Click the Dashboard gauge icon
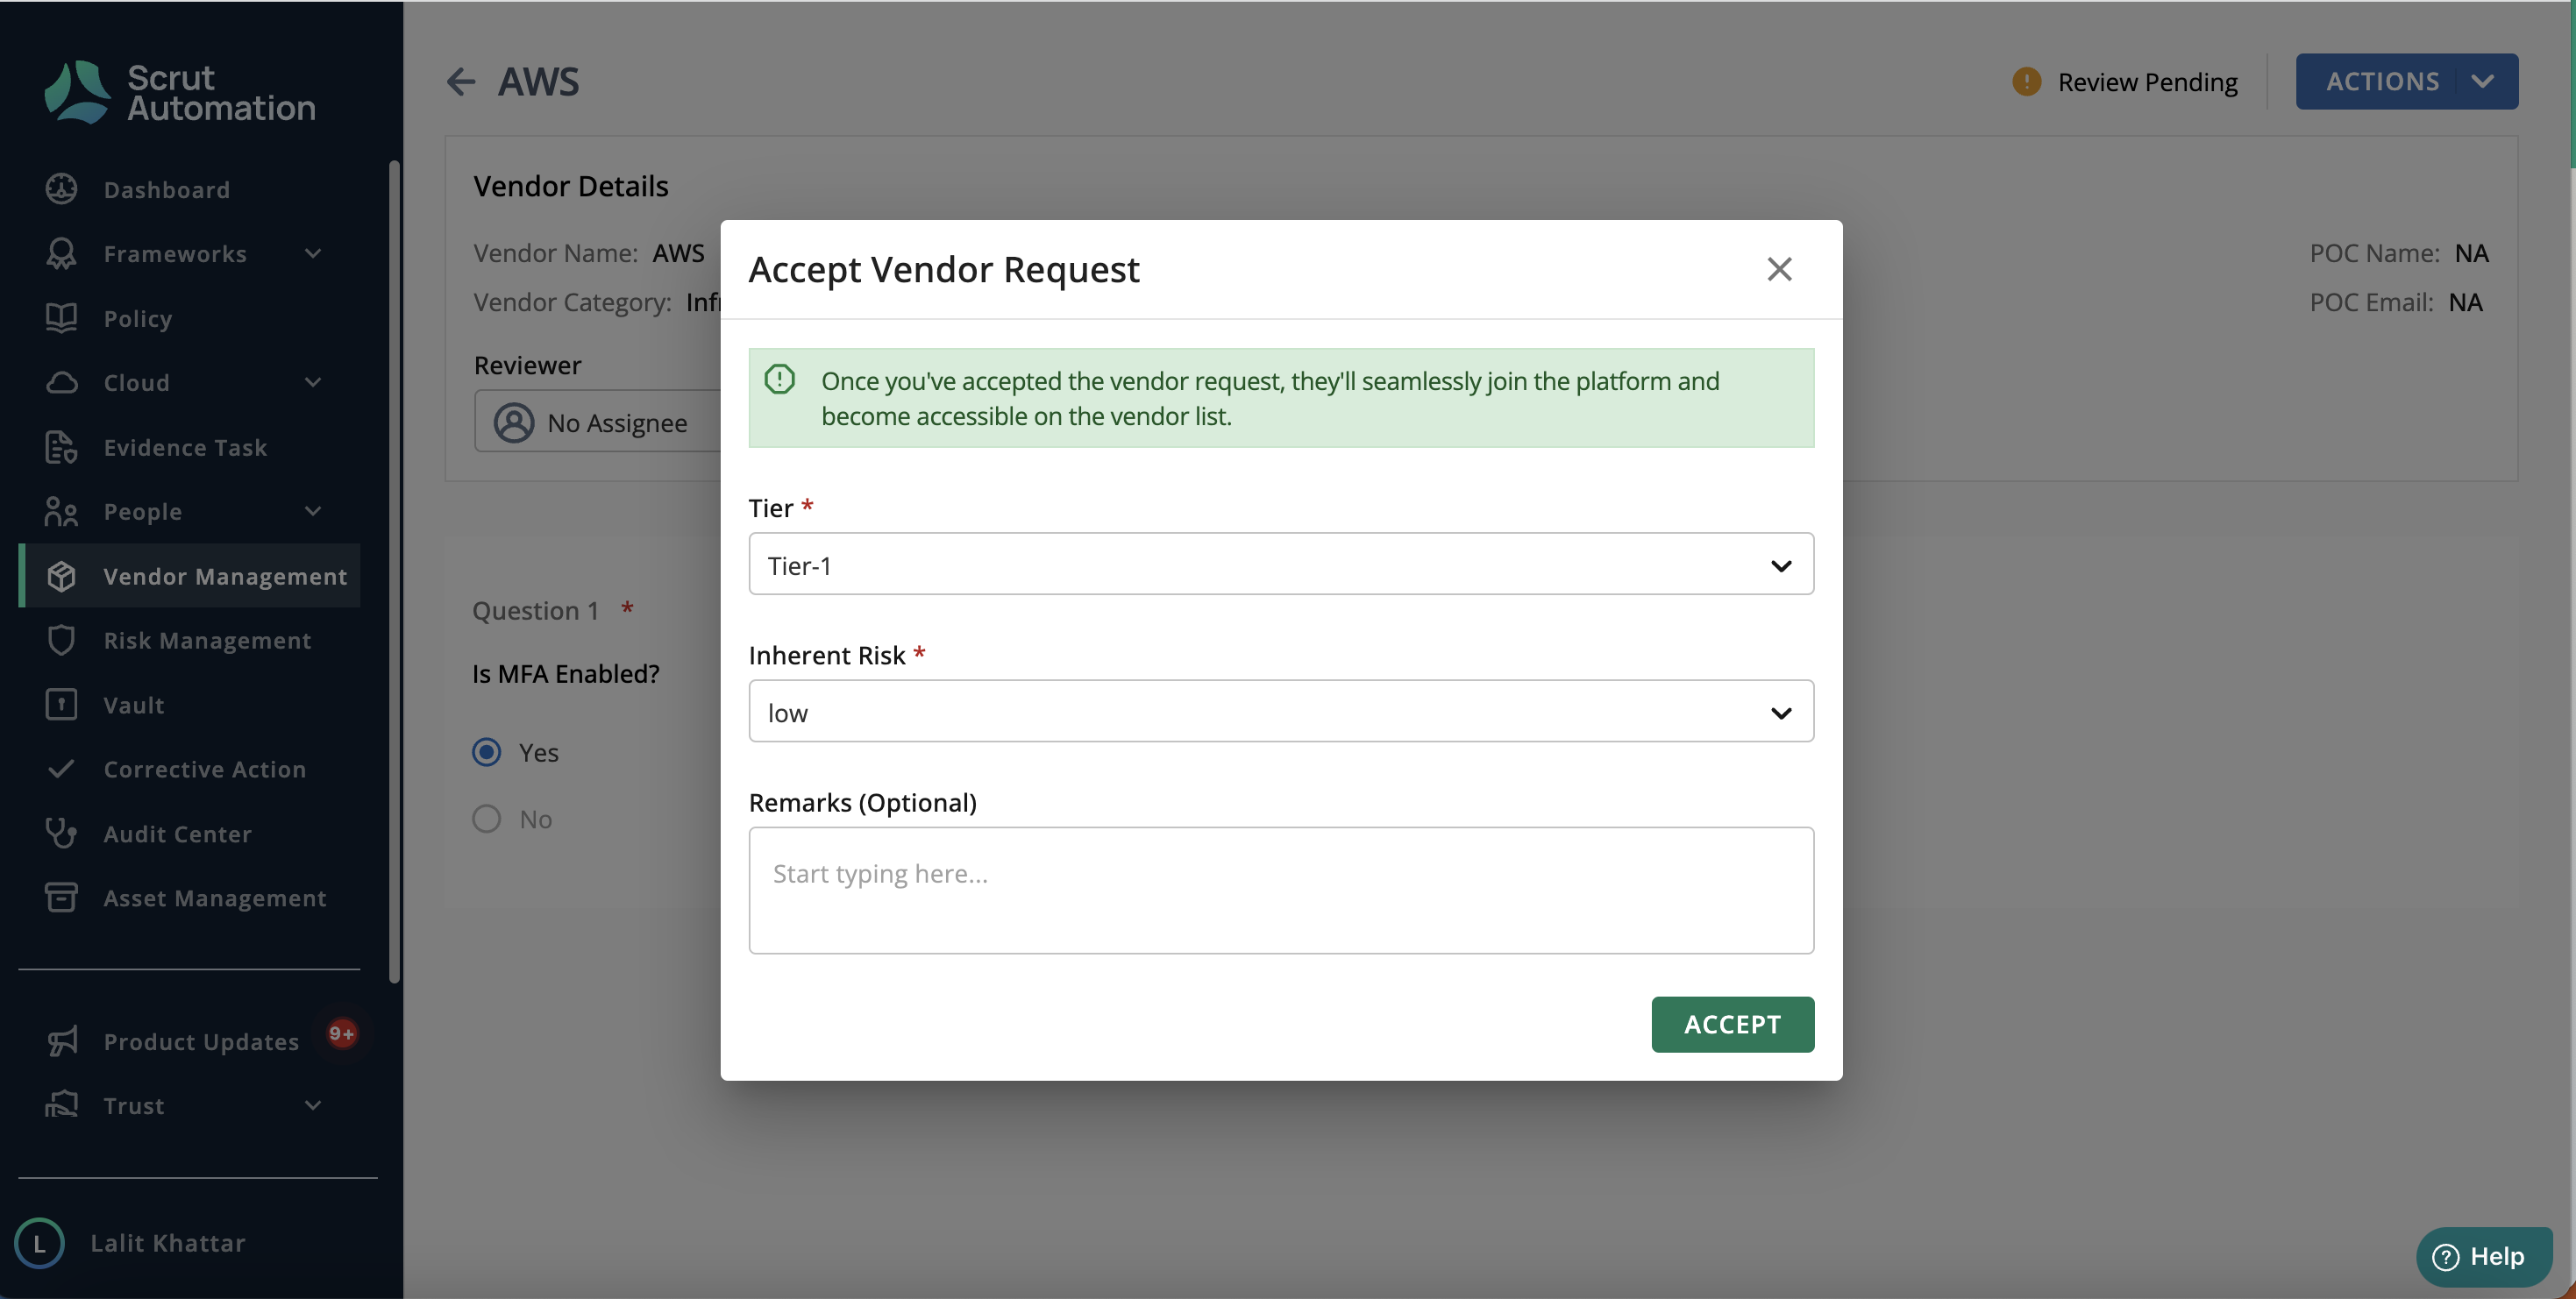The image size is (2576, 1299). (x=61, y=189)
